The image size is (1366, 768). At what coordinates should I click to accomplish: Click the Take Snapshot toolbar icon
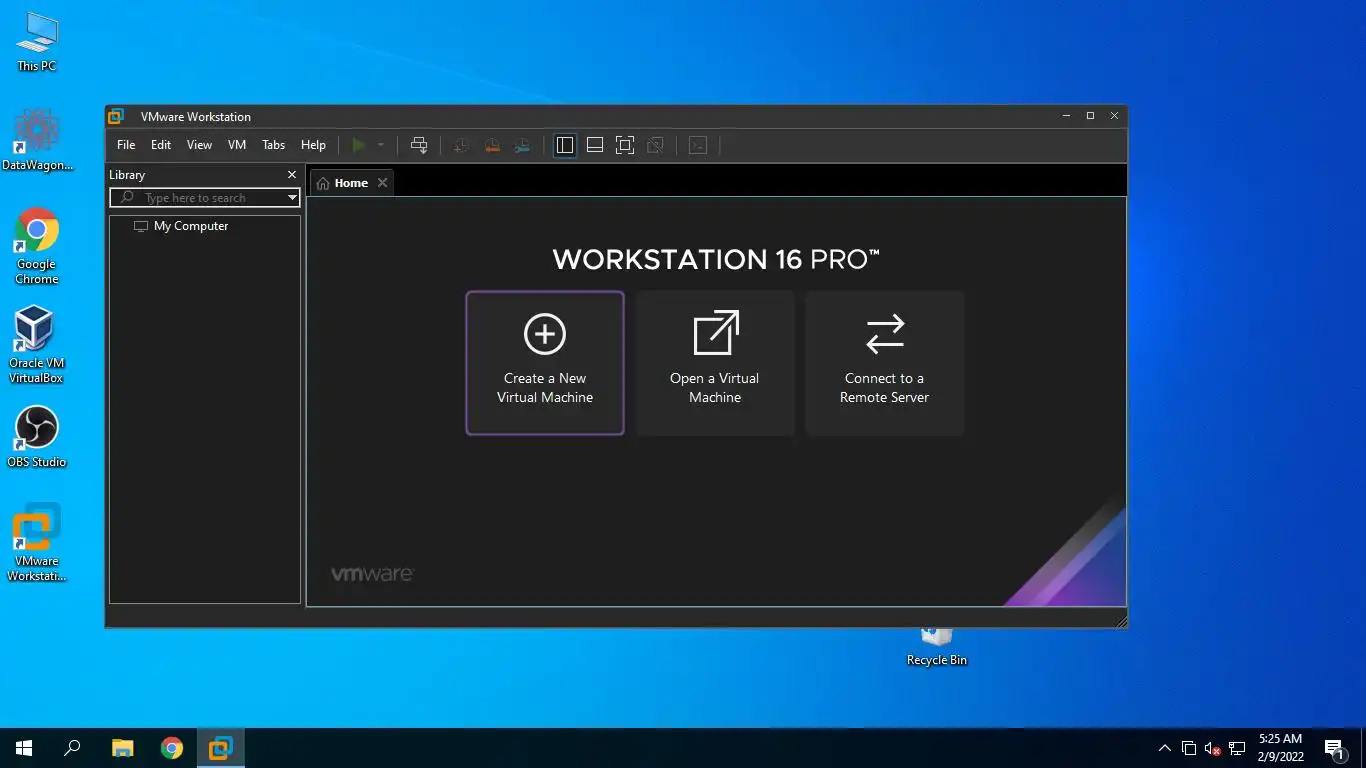[461, 145]
